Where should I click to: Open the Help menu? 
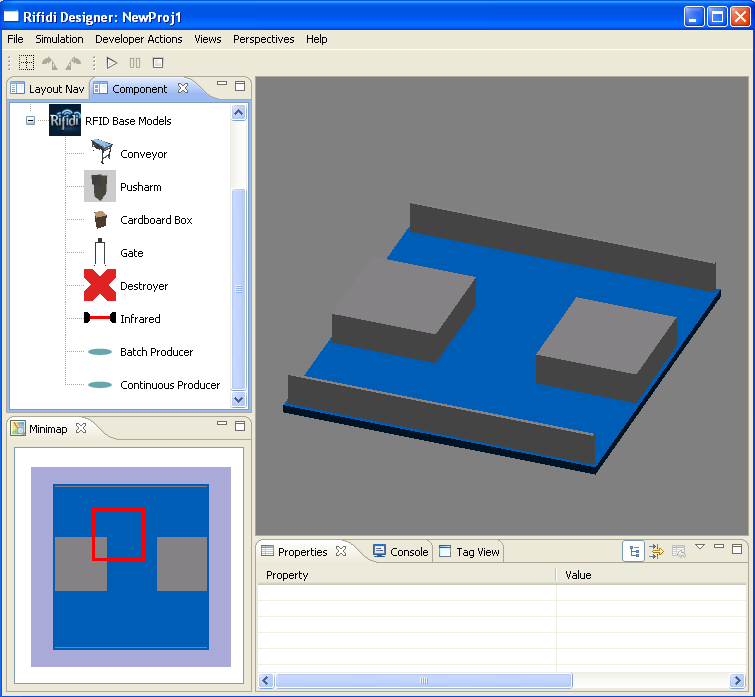click(316, 39)
